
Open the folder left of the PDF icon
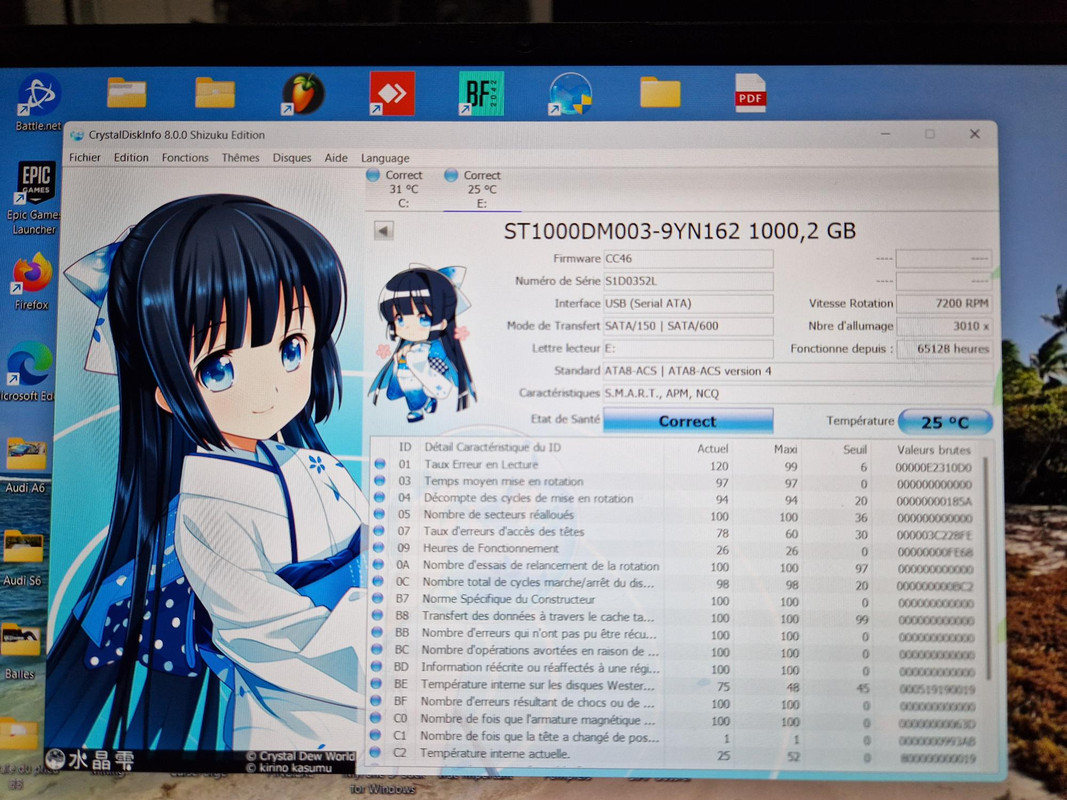[x=660, y=93]
